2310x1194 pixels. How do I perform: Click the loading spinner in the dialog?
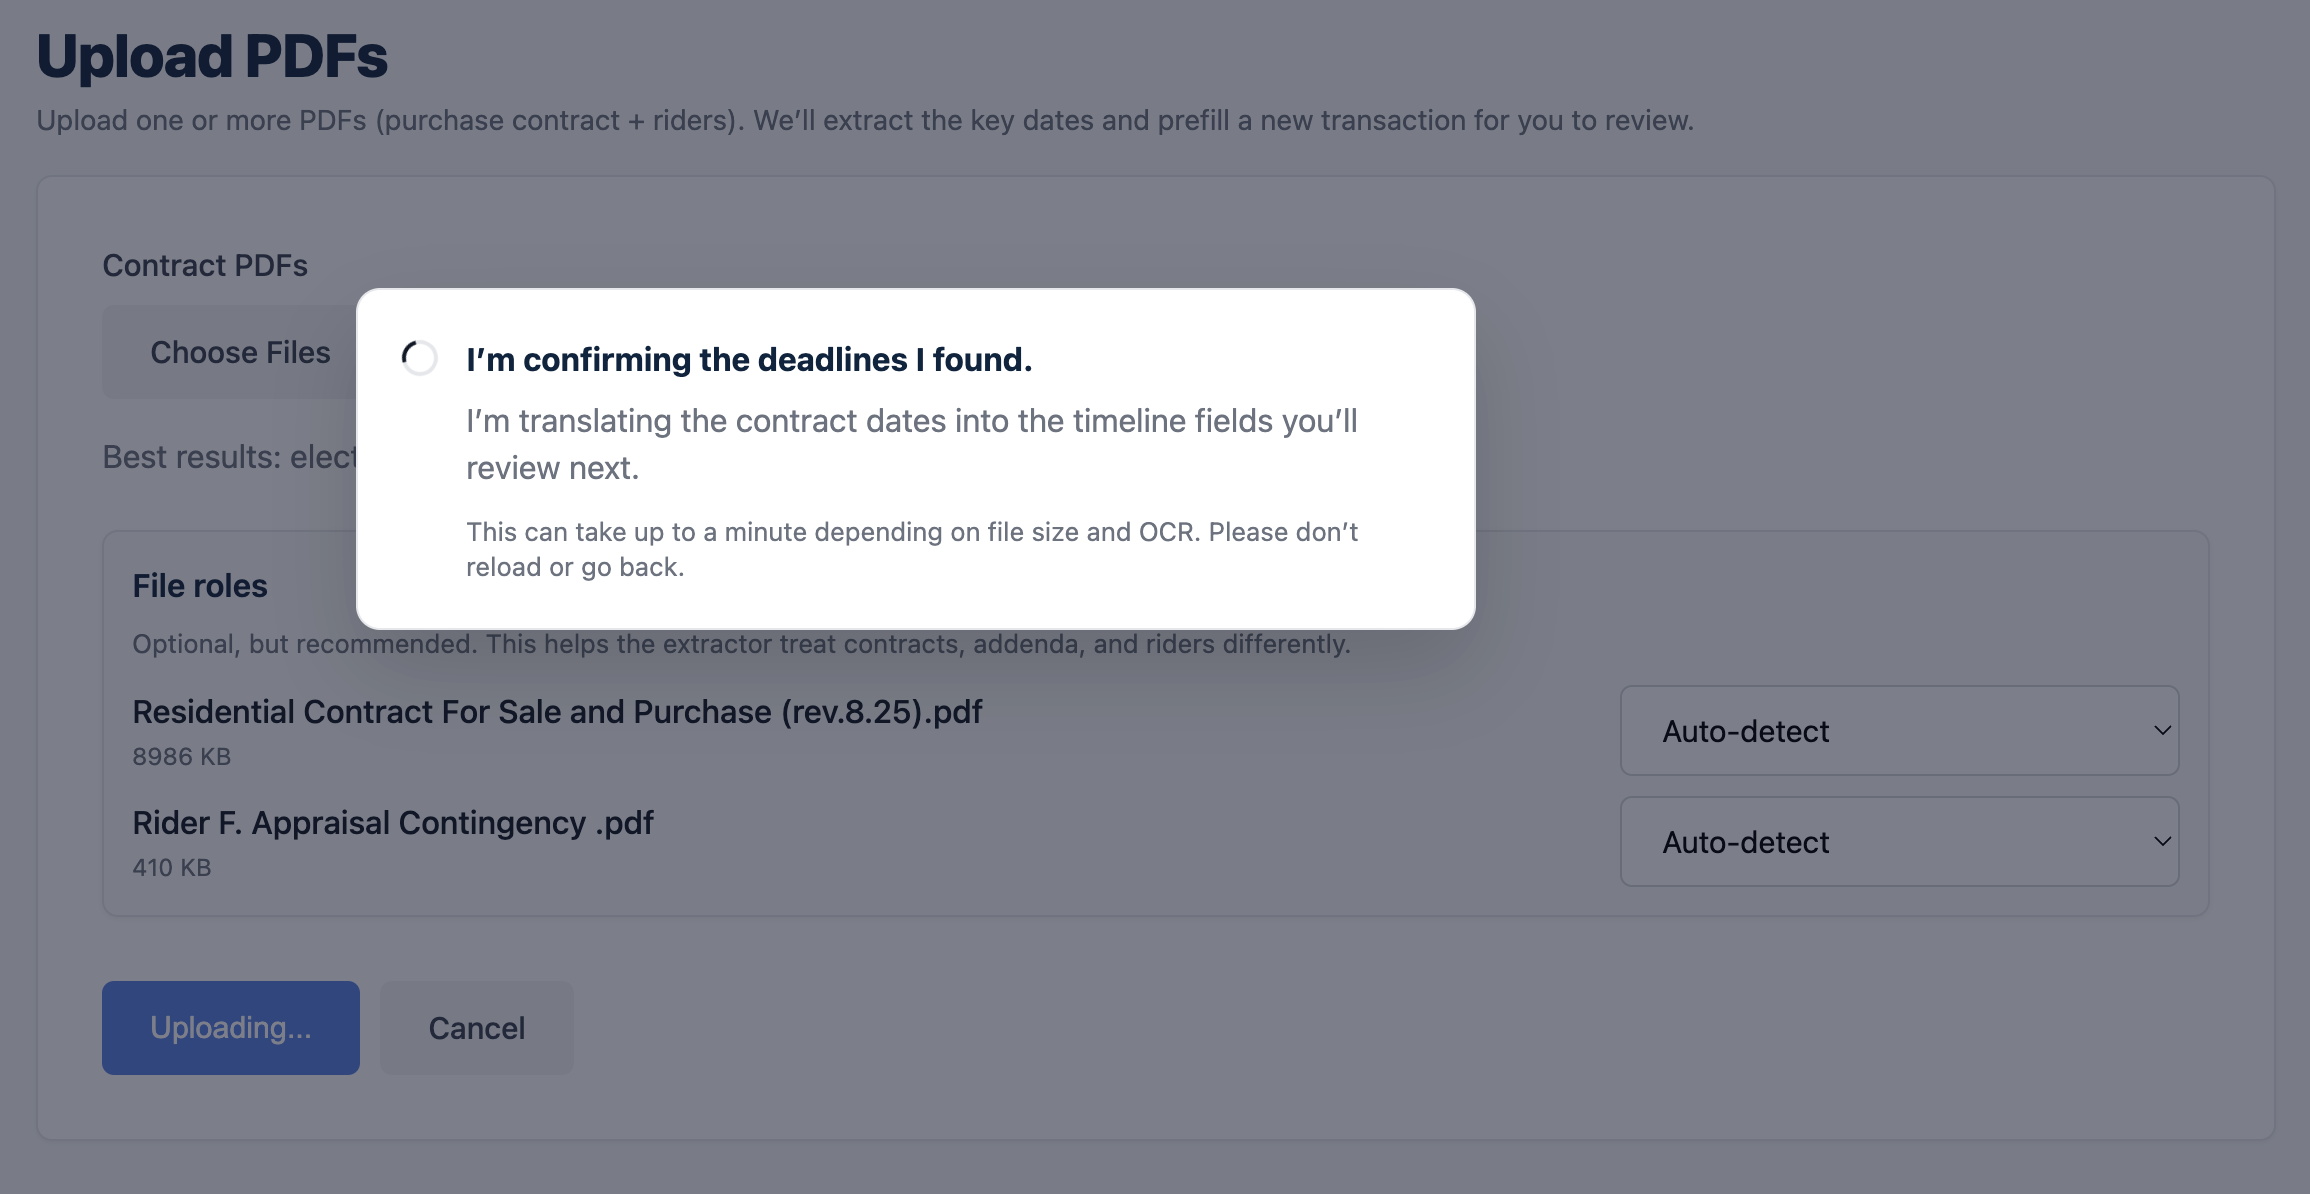[418, 357]
